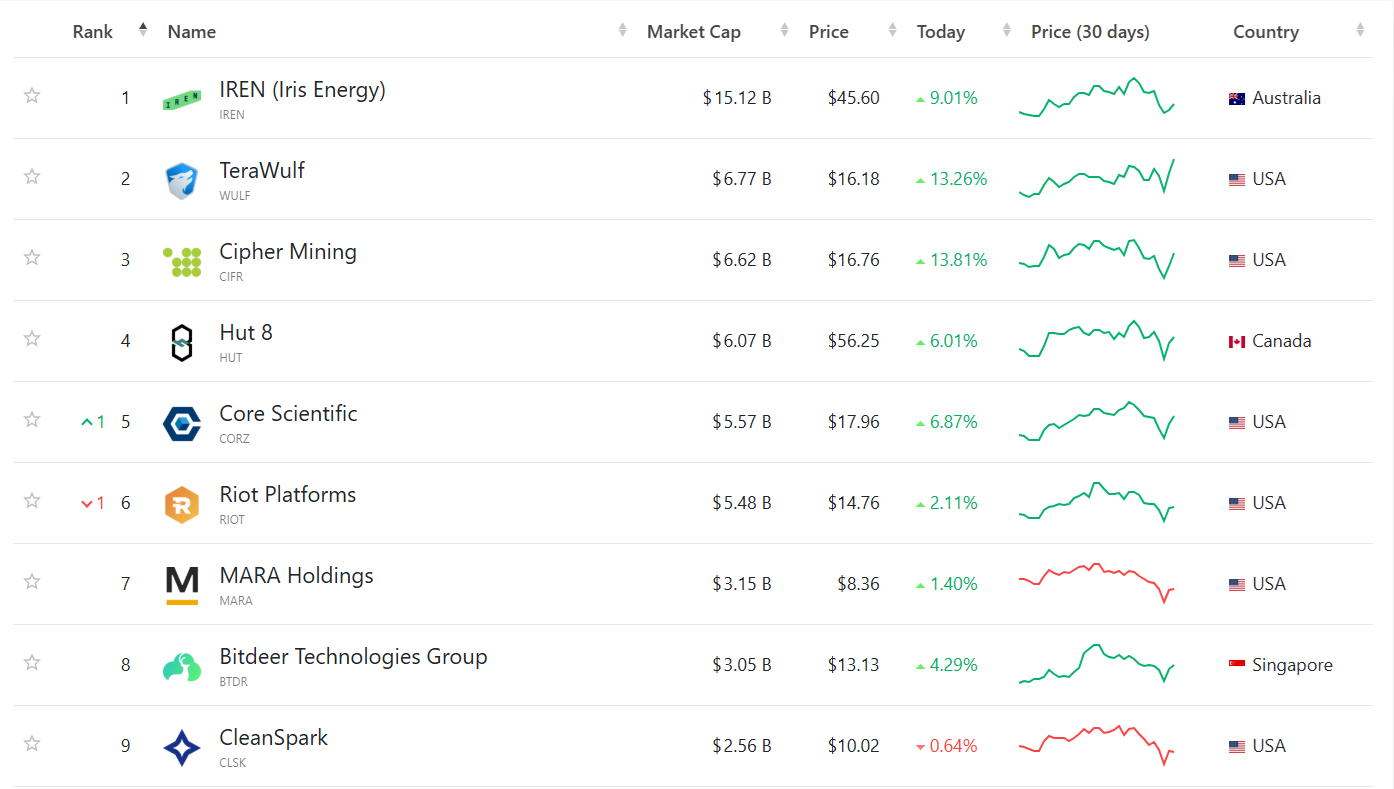Sort by Country column arrows
This screenshot has width=1394, height=789.
tap(1360, 32)
